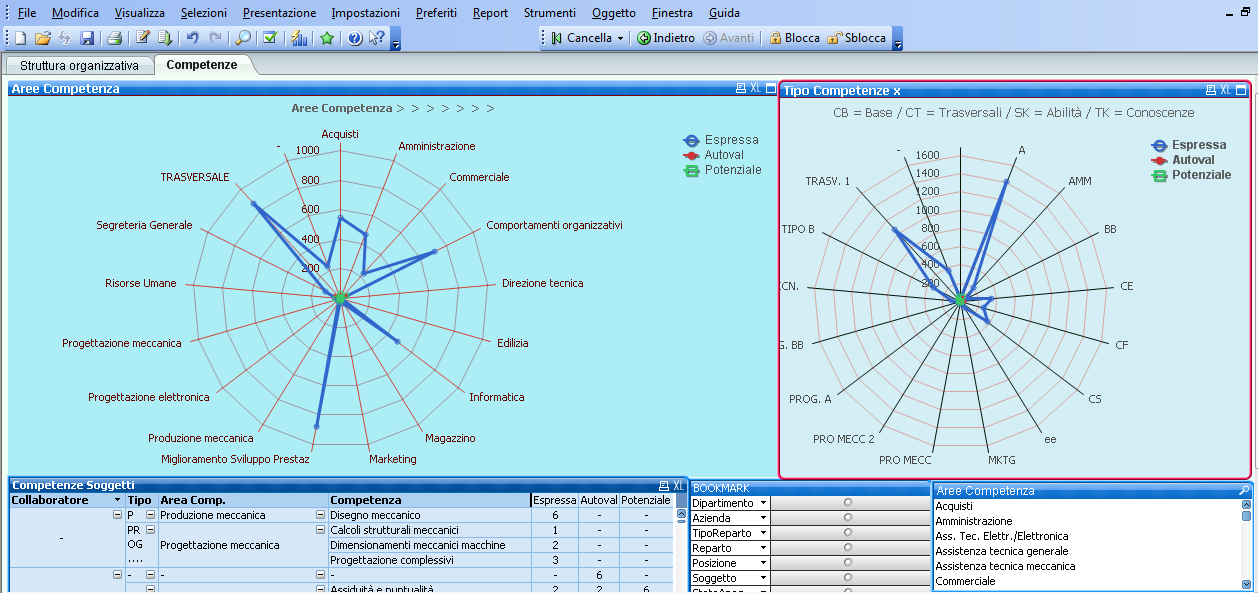Viewport: 1258px width, 593px height.
Task: Open the Selezioni menu
Action: [203, 13]
